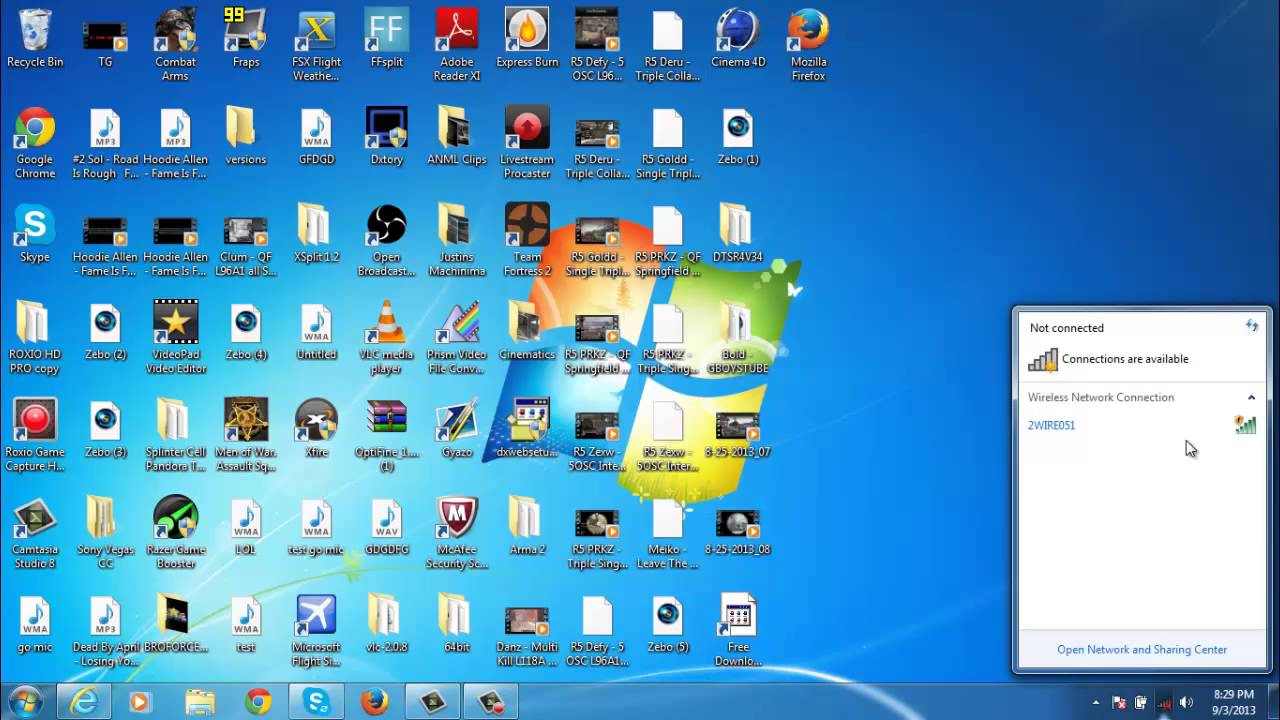Open VideoPad Video Editor icon
This screenshot has height=720, width=1280.
(x=175, y=338)
